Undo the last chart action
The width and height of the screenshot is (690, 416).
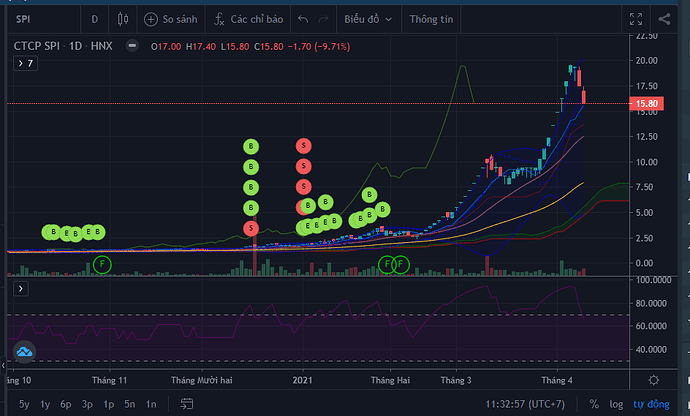(x=304, y=19)
